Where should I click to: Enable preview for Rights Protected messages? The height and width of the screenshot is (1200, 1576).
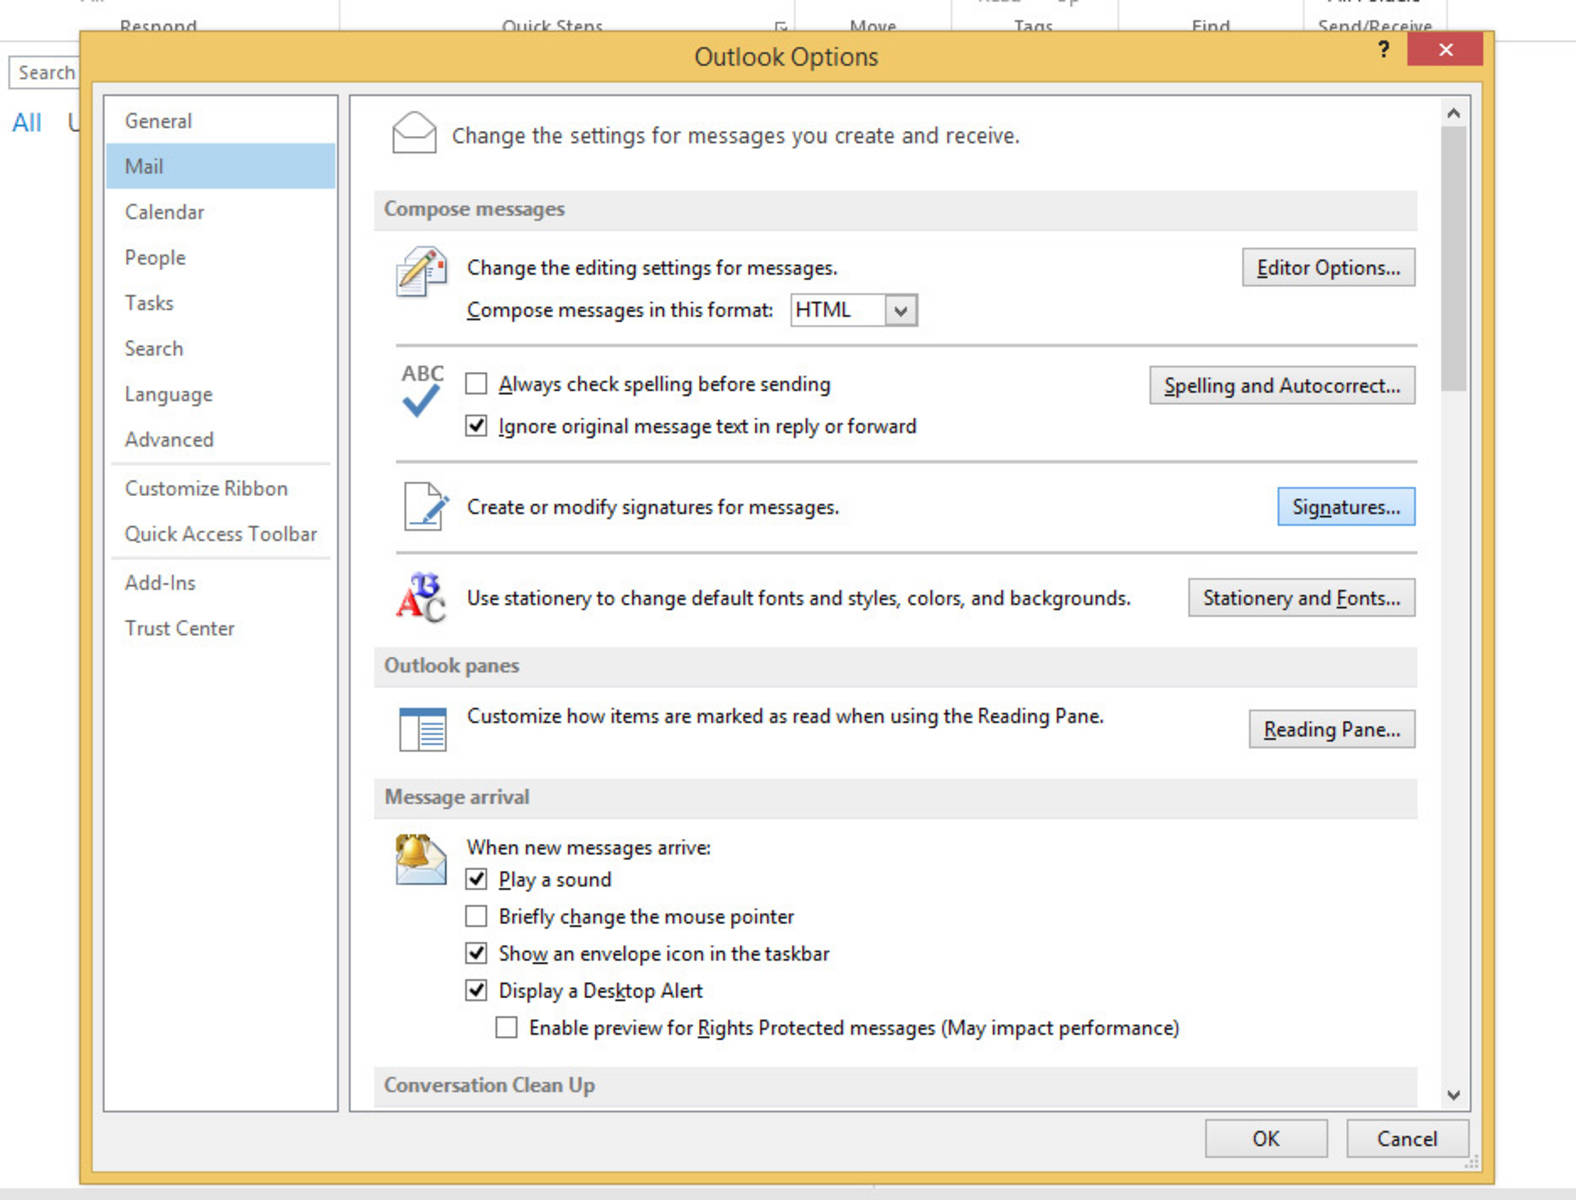507,1027
